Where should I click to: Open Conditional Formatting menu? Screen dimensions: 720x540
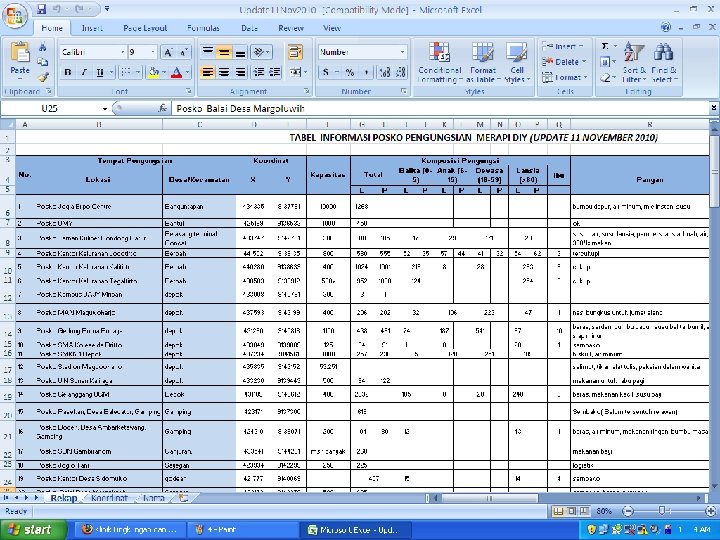pos(439,62)
